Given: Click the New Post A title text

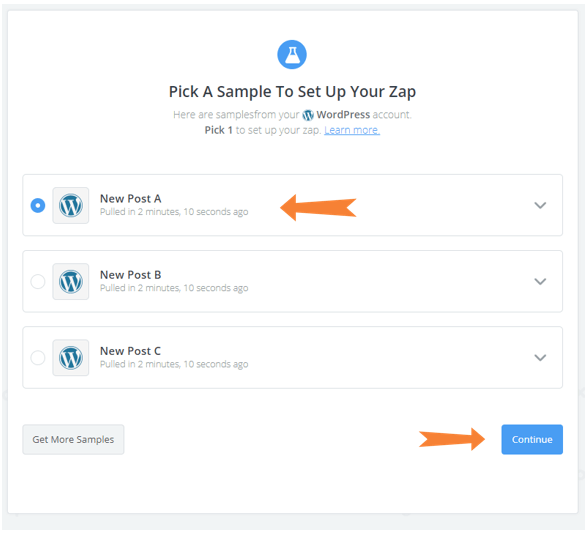Looking at the screenshot, I should point(131,198).
